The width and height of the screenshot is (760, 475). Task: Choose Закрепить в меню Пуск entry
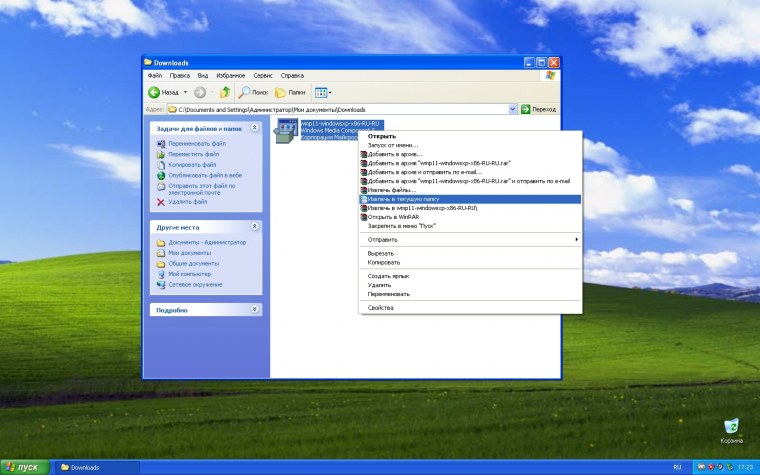pyautogui.click(x=470, y=226)
